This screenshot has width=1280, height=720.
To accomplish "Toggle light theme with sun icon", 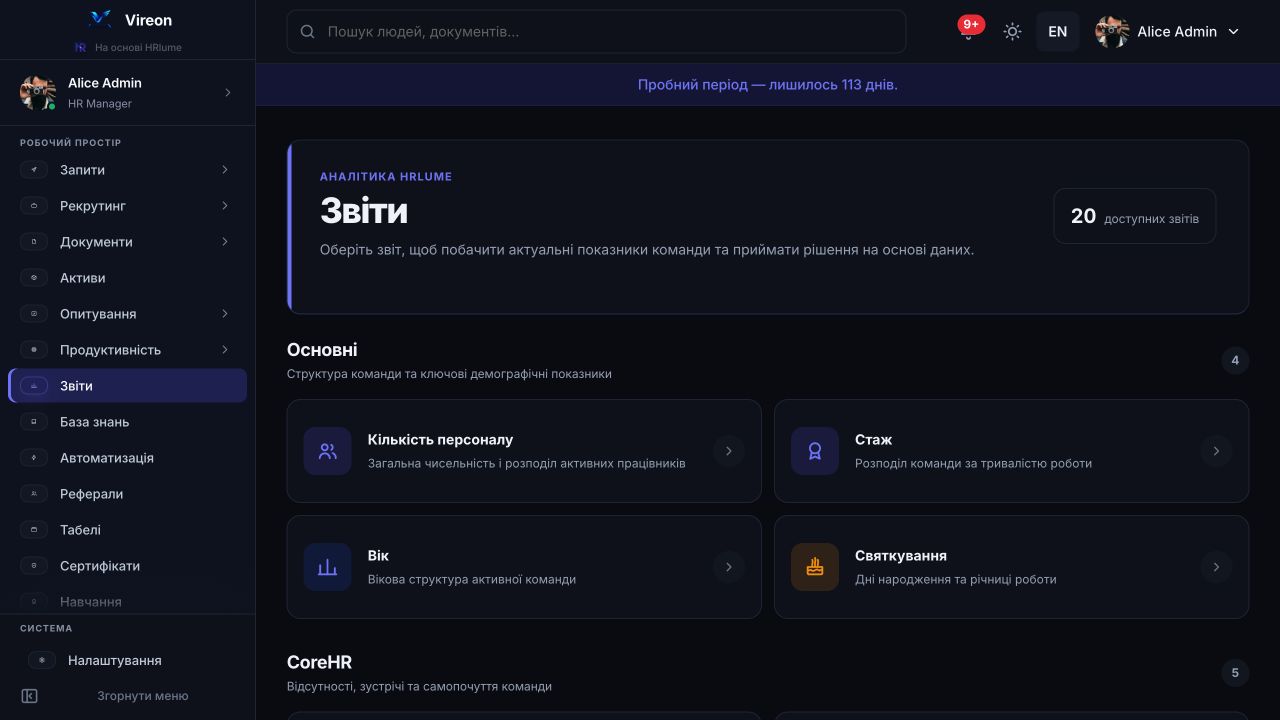I will (1012, 32).
